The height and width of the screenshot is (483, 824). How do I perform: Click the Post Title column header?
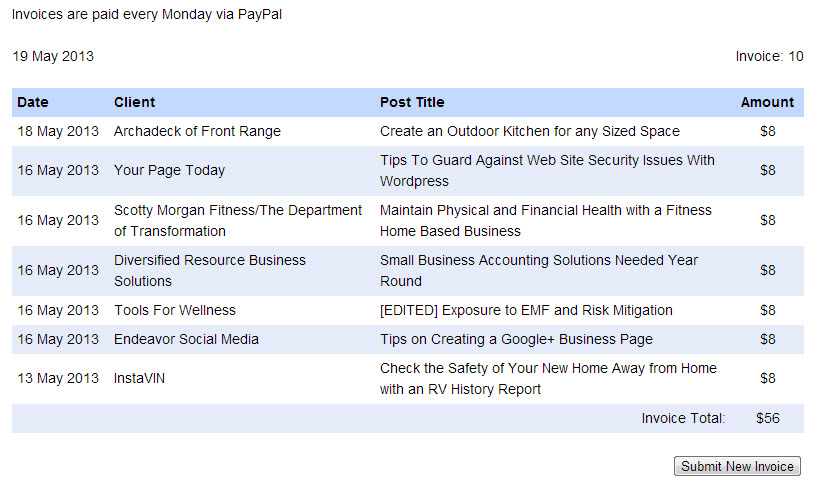[412, 102]
